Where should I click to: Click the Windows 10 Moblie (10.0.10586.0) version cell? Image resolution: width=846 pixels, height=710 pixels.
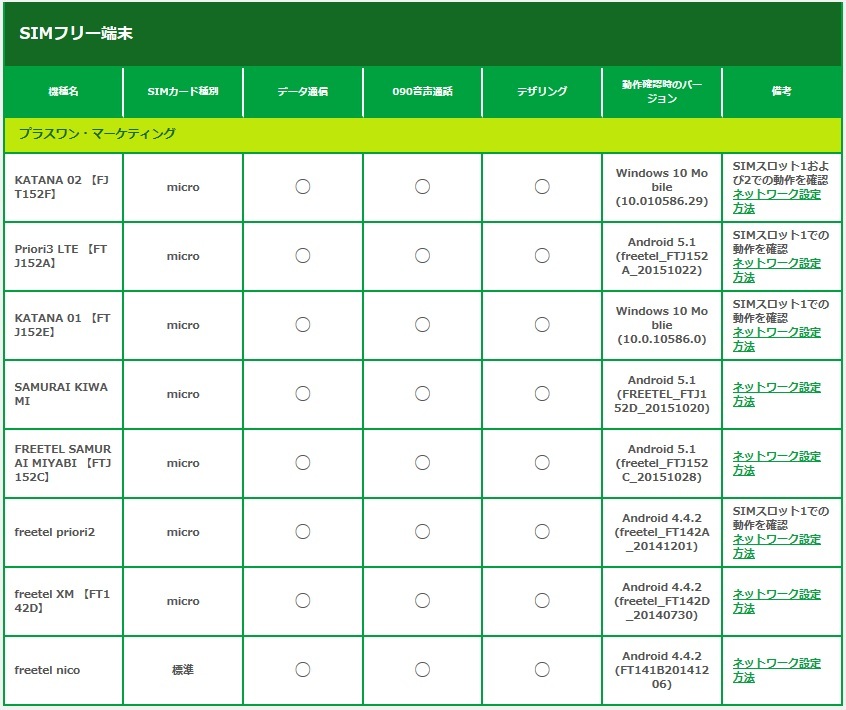coord(662,325)
